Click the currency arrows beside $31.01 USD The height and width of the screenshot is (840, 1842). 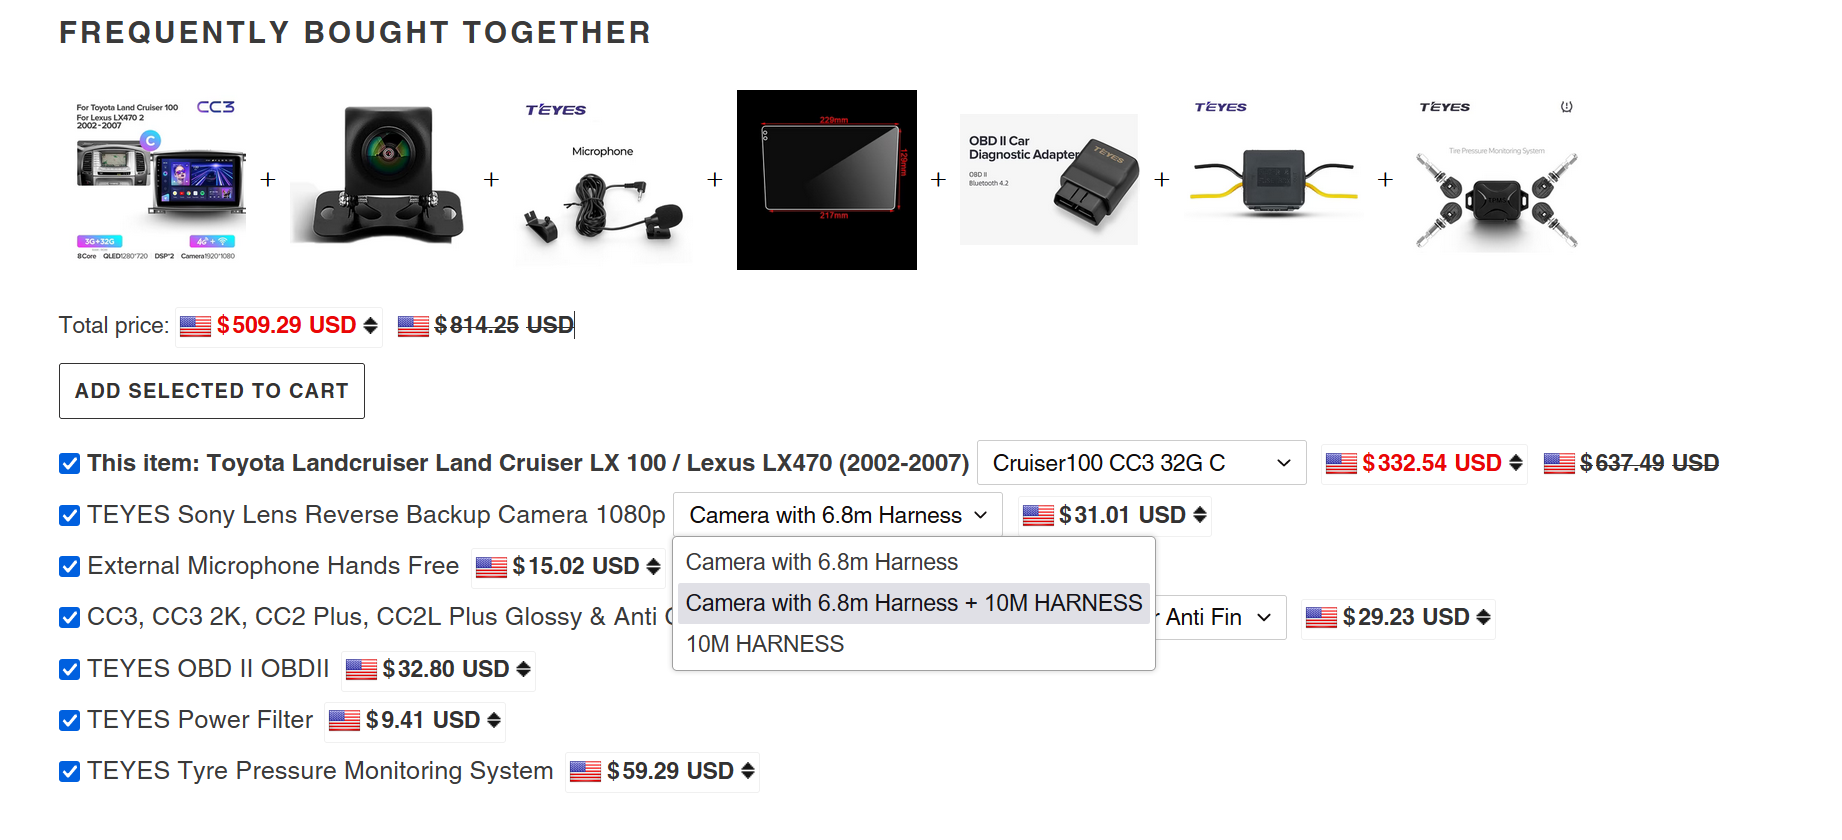(1200, 516)
